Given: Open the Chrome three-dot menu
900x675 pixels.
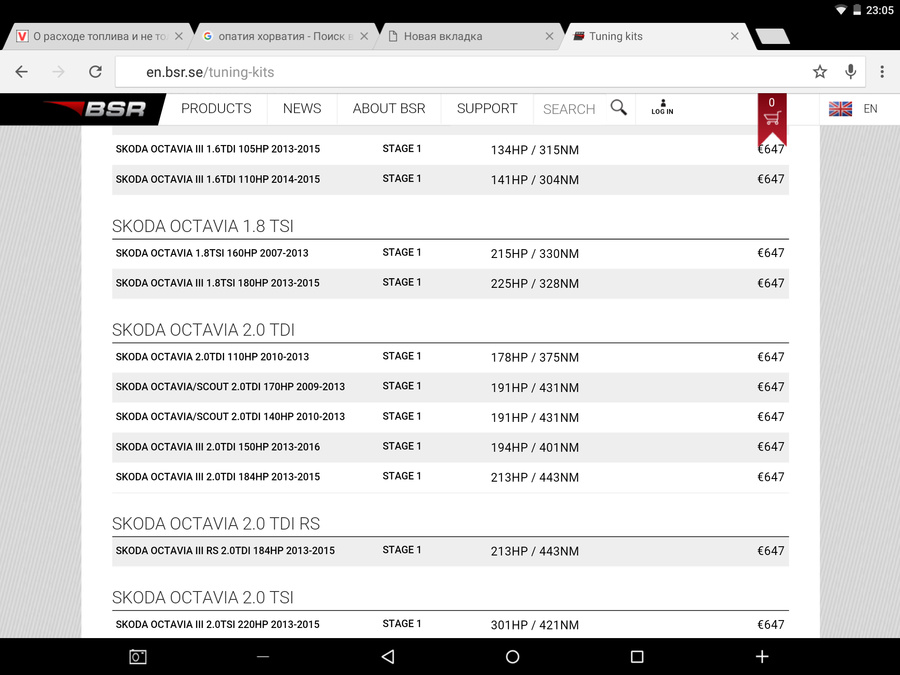Looking at the screenshot, I should pos(882,72).
